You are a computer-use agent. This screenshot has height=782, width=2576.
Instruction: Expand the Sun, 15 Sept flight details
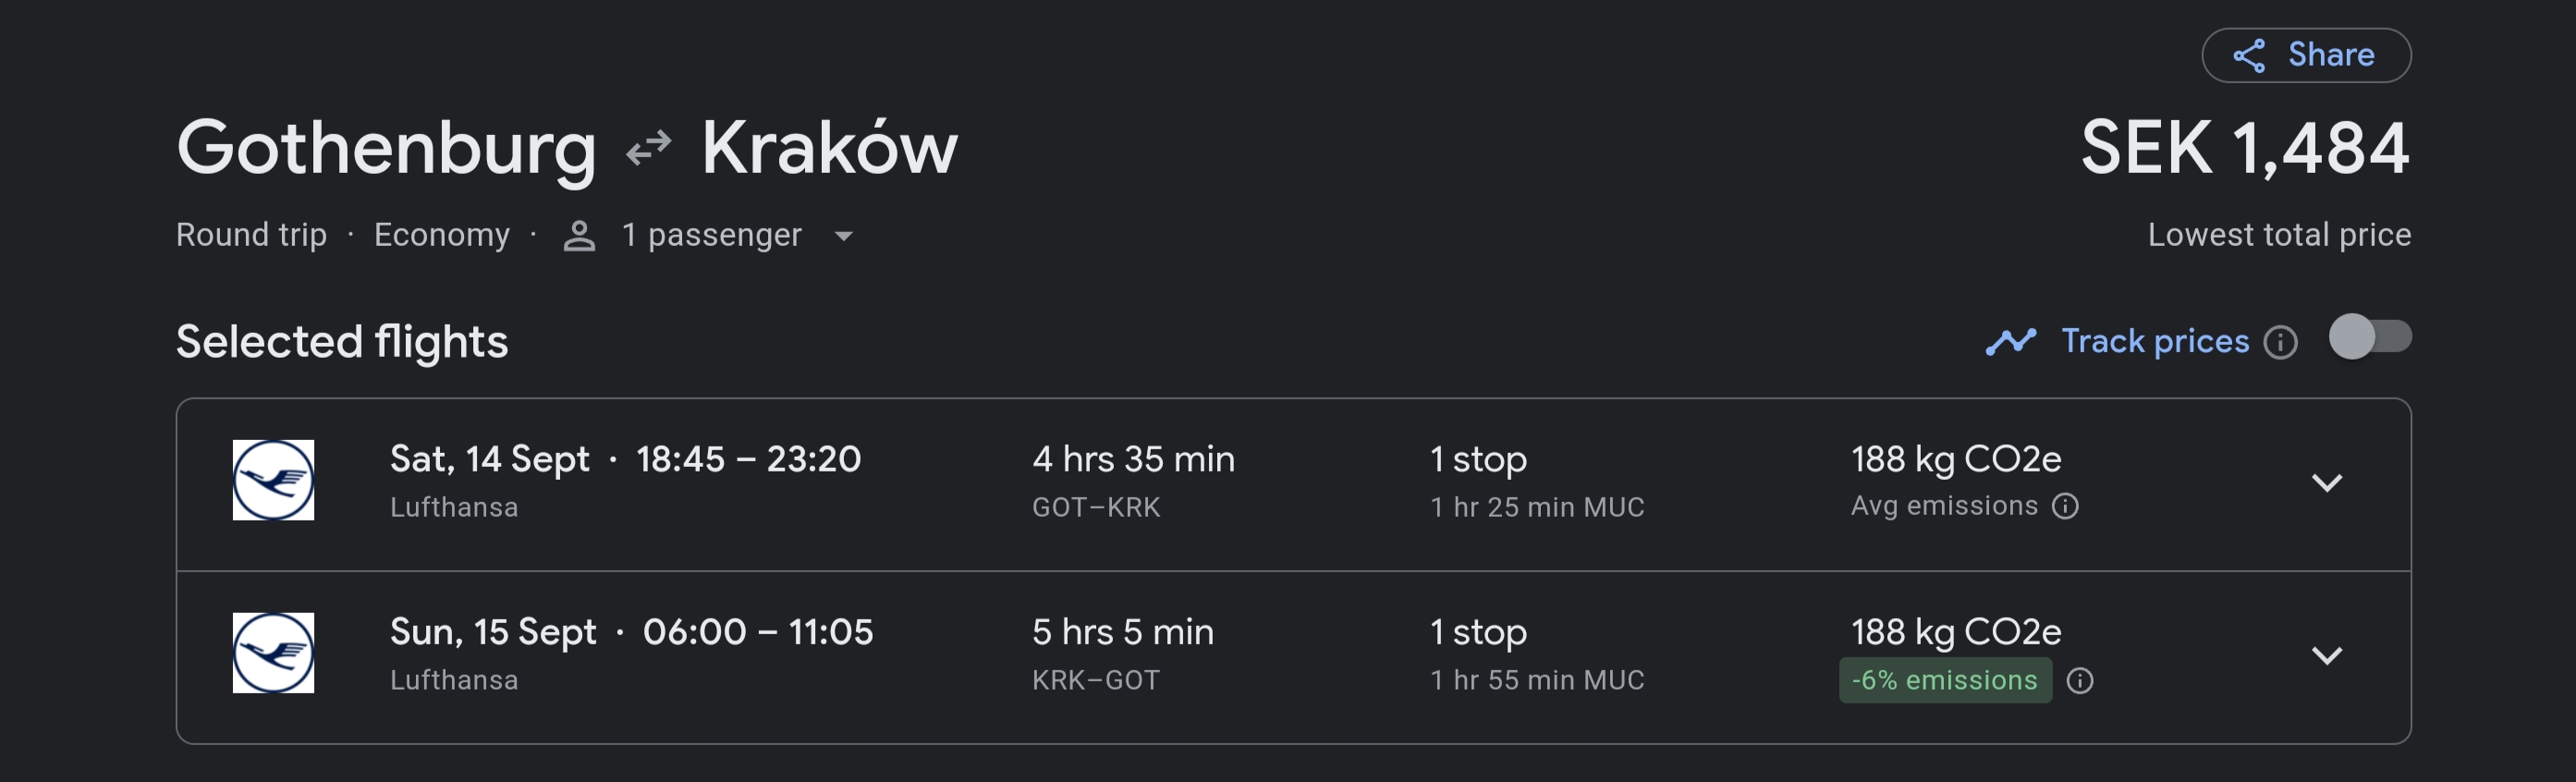pyautogui.click(x=2327, y=656)
